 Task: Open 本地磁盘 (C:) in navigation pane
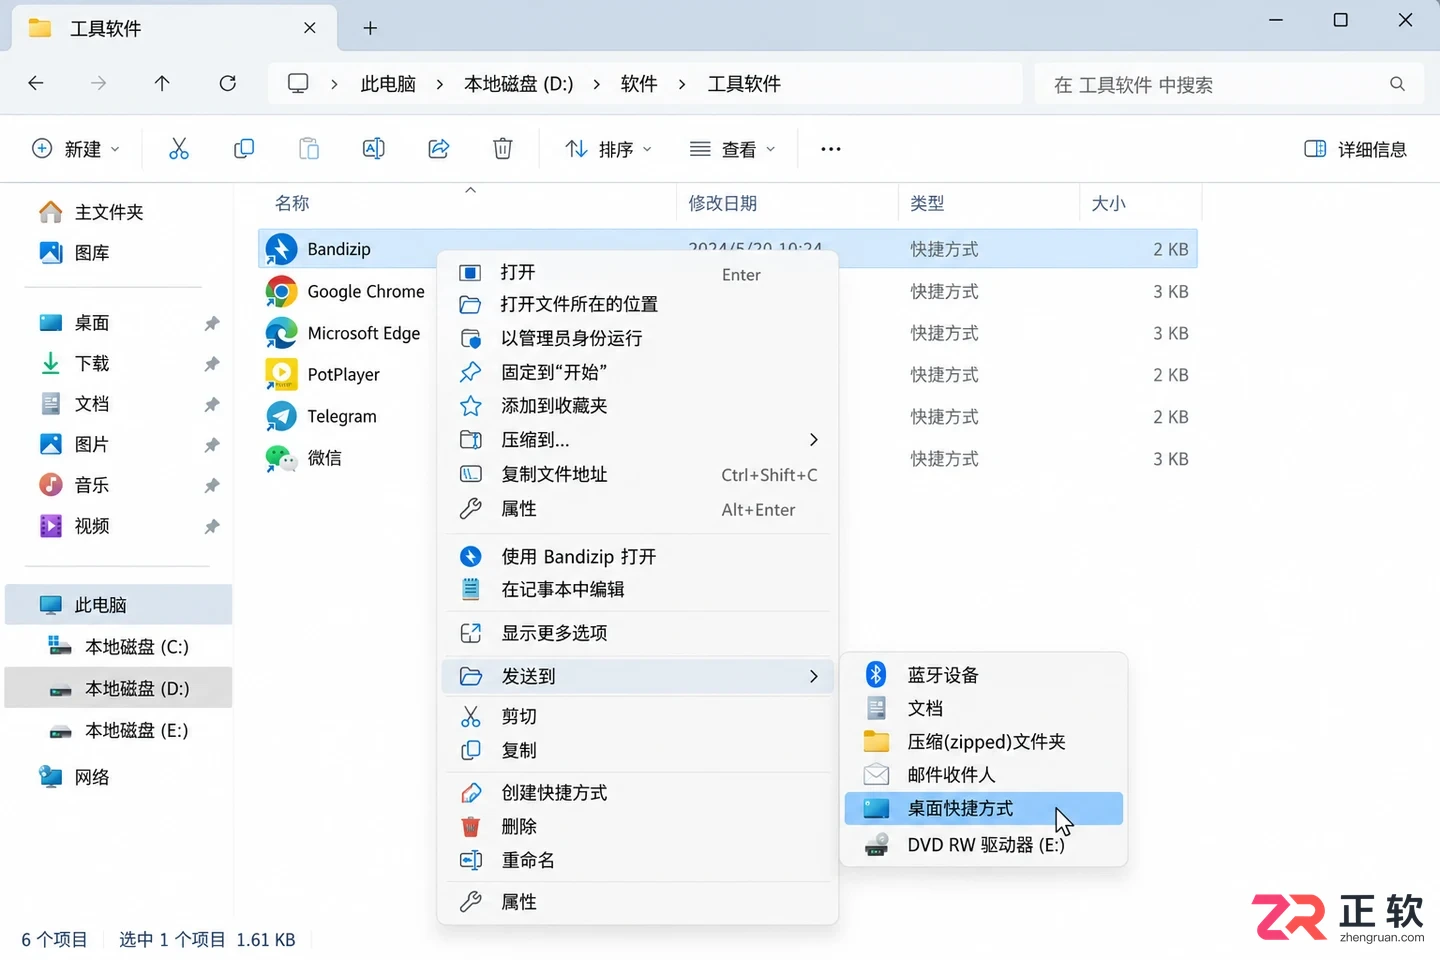click(x=119, y=647)
